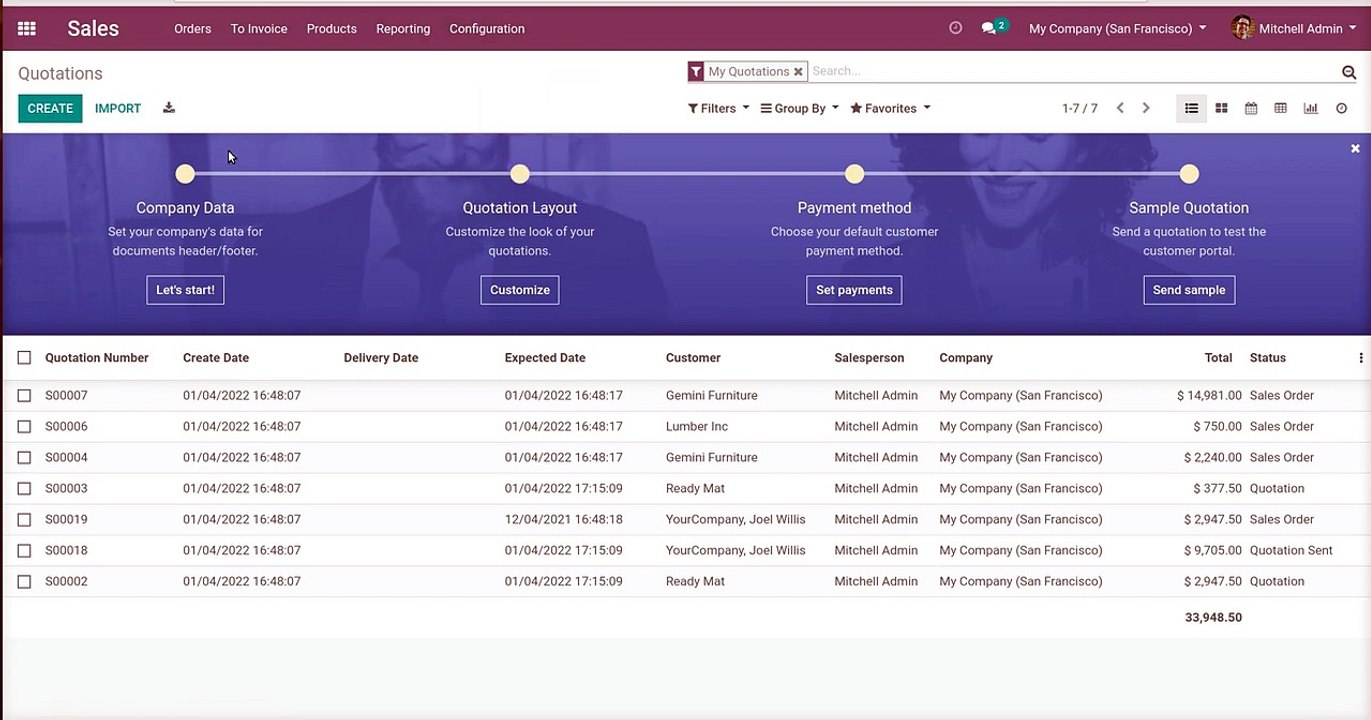Screen dimensions: 1371x720
Task: Check the S00007 row checkbox
Action: 24,396
